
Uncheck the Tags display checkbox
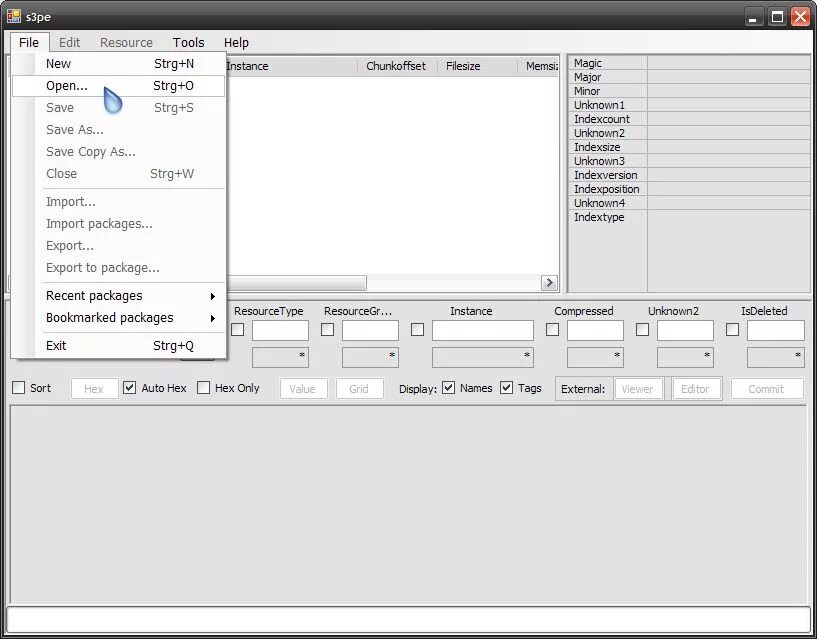[x=506, y=388]
